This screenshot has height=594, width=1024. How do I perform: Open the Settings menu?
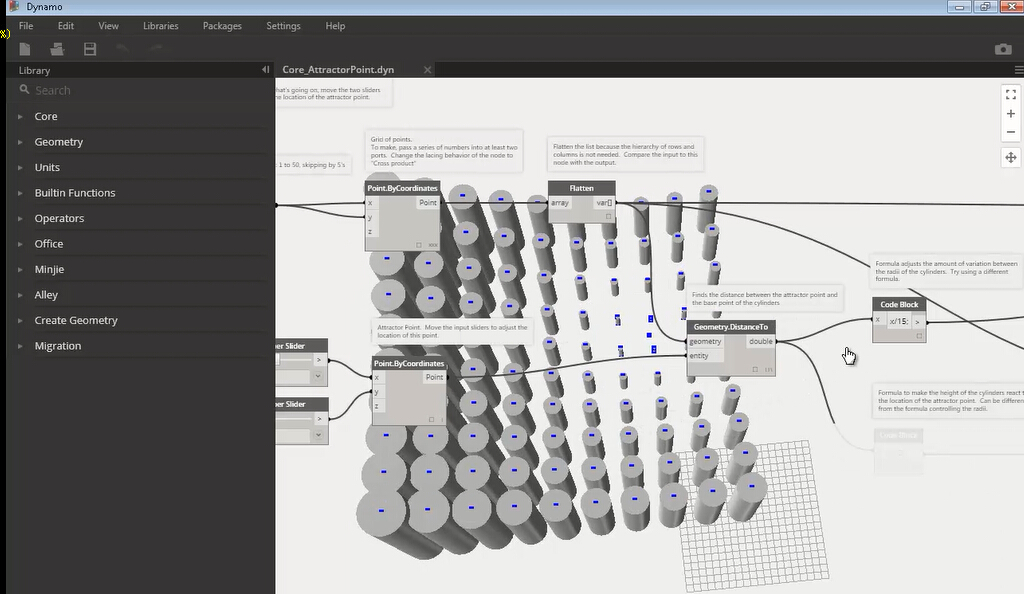pyautogui.click(x=283, y=26)
